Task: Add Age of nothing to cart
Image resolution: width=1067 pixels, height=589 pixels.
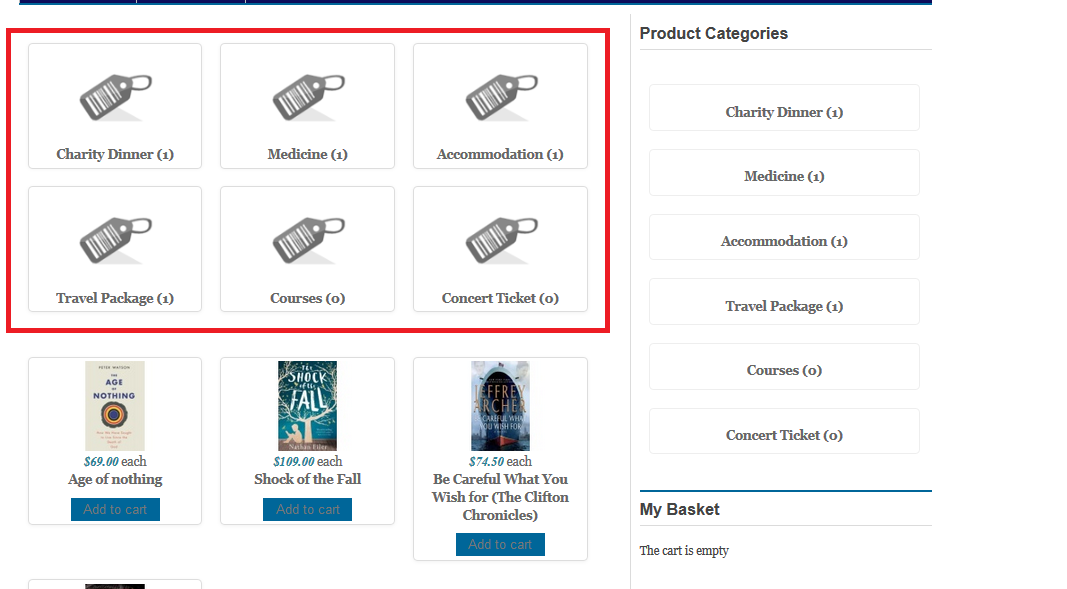Action: (x=115, y=510)
